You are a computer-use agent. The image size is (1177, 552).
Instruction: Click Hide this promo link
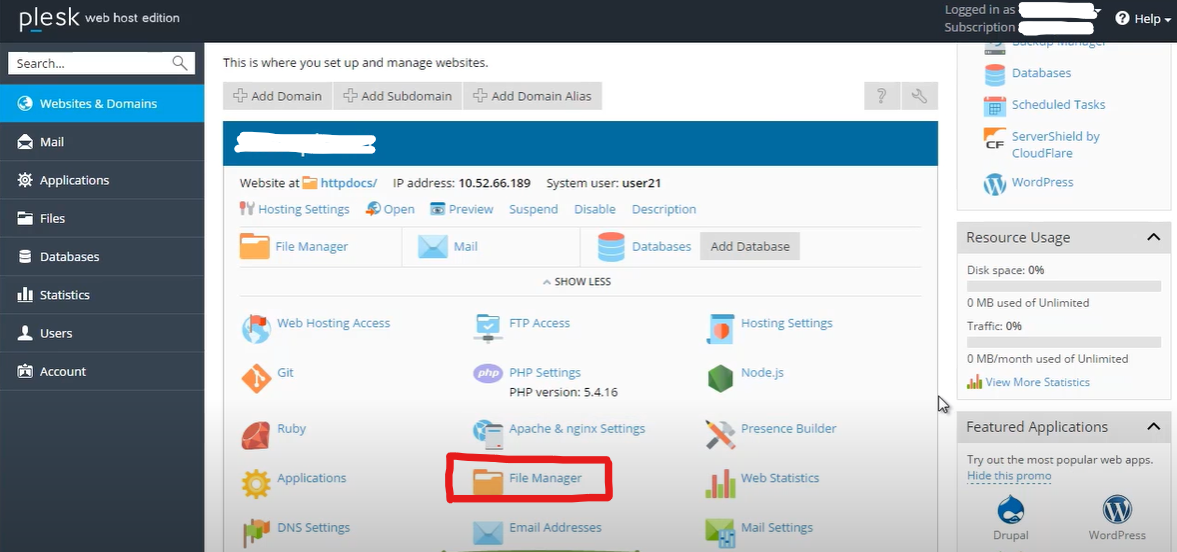coord(1009,476)
